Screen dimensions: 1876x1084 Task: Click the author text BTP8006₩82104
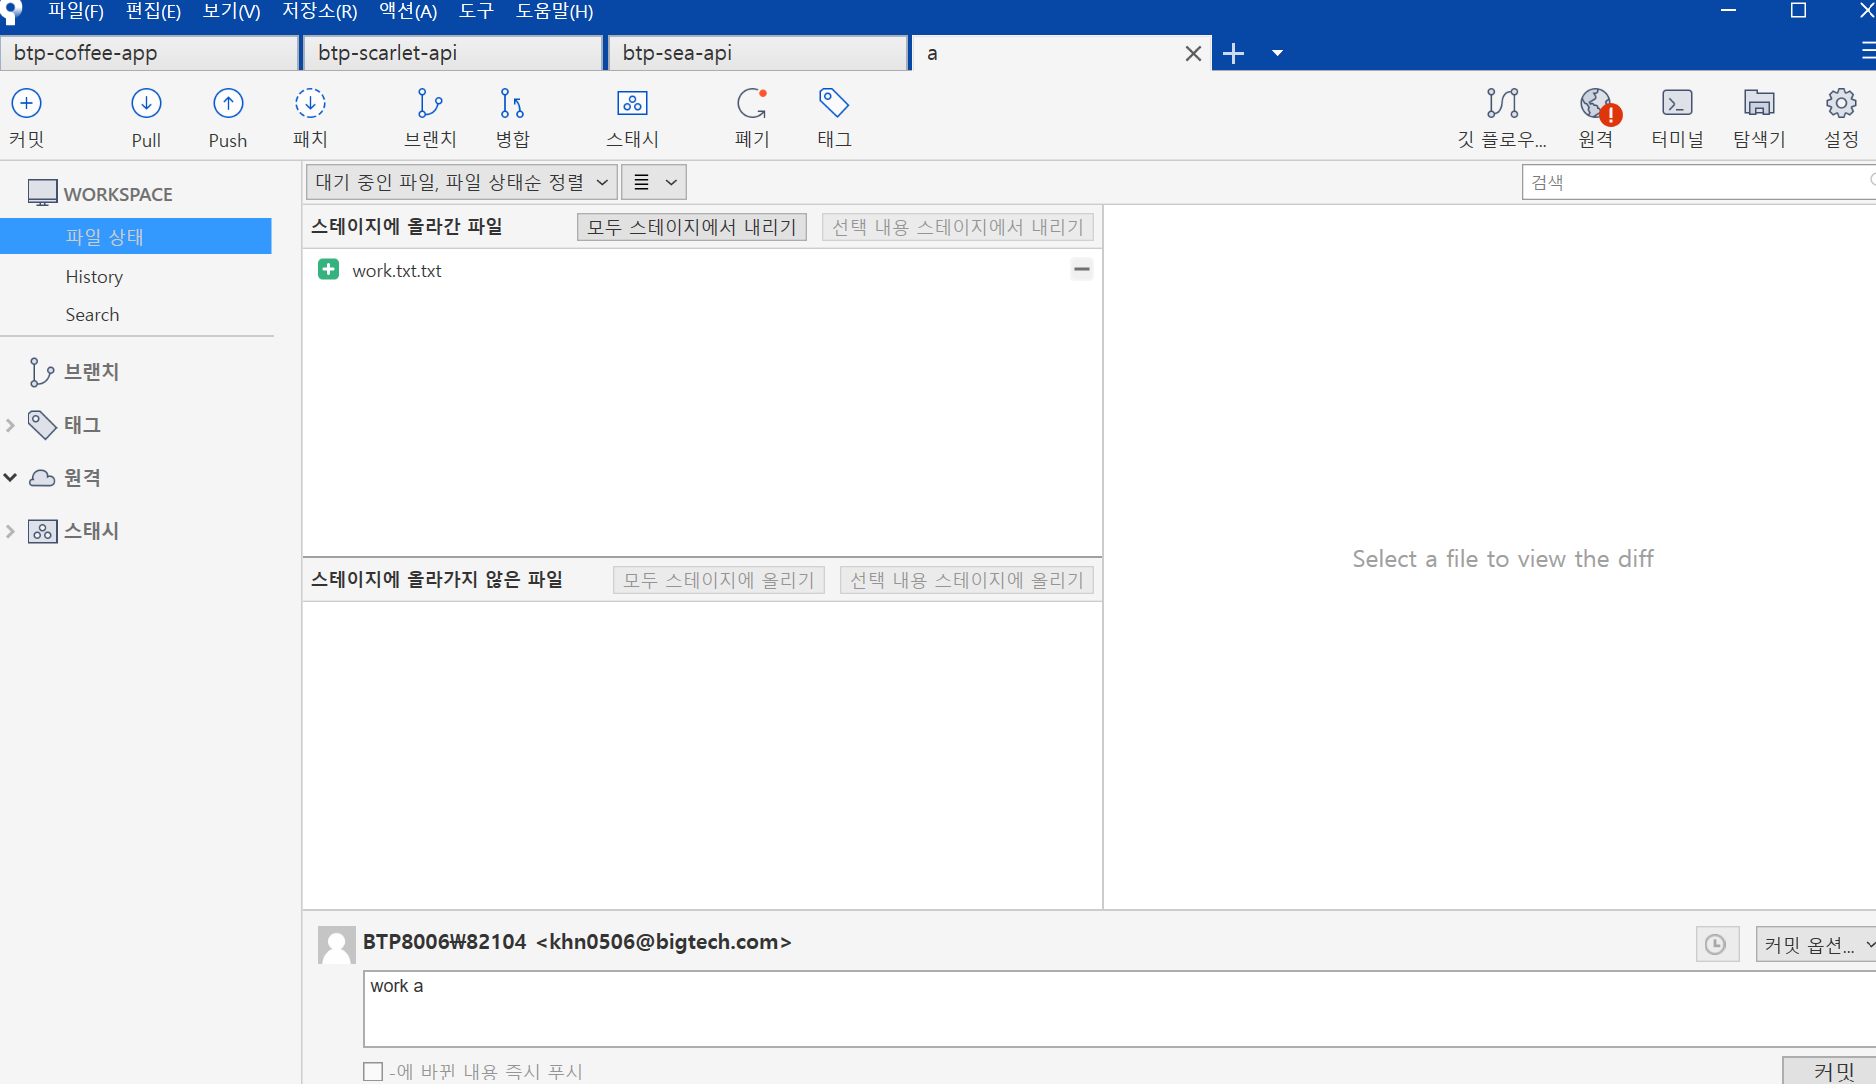coord(444,942)
